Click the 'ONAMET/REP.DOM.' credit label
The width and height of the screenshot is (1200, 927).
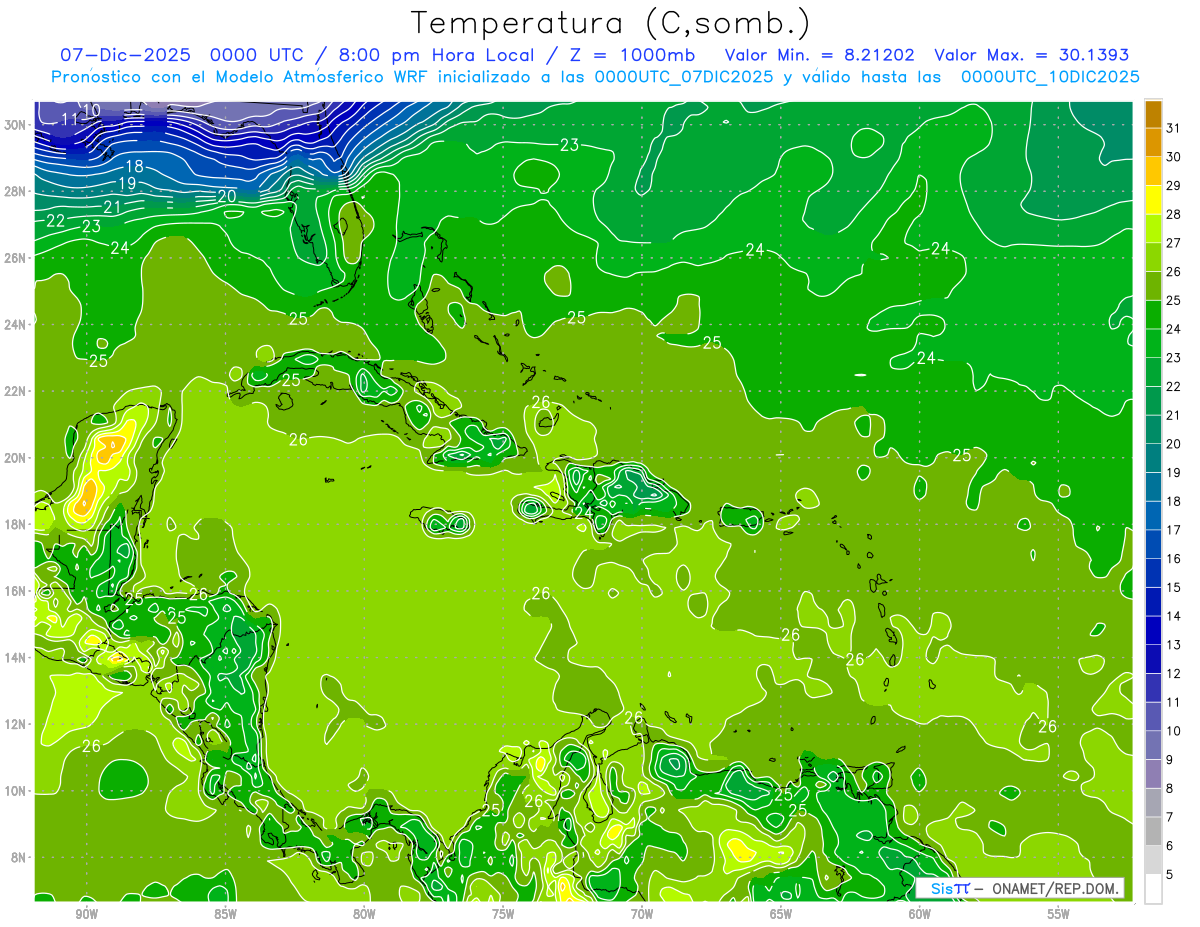click(1054, 889)
